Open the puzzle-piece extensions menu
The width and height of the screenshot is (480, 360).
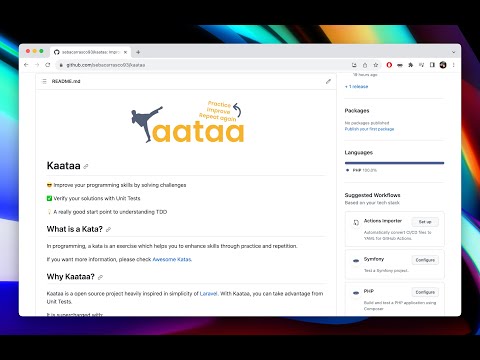411,65
